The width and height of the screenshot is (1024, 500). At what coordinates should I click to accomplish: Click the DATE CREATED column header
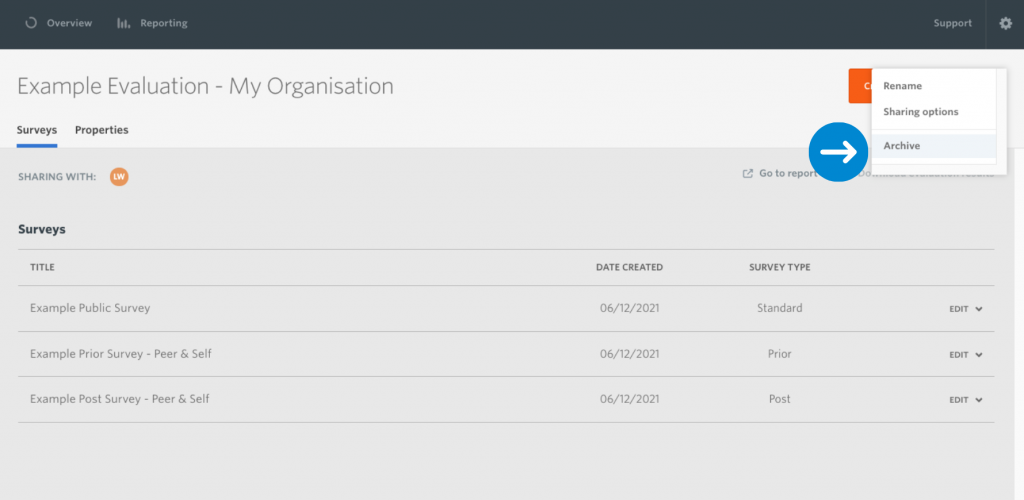click(x=630, y=267)
